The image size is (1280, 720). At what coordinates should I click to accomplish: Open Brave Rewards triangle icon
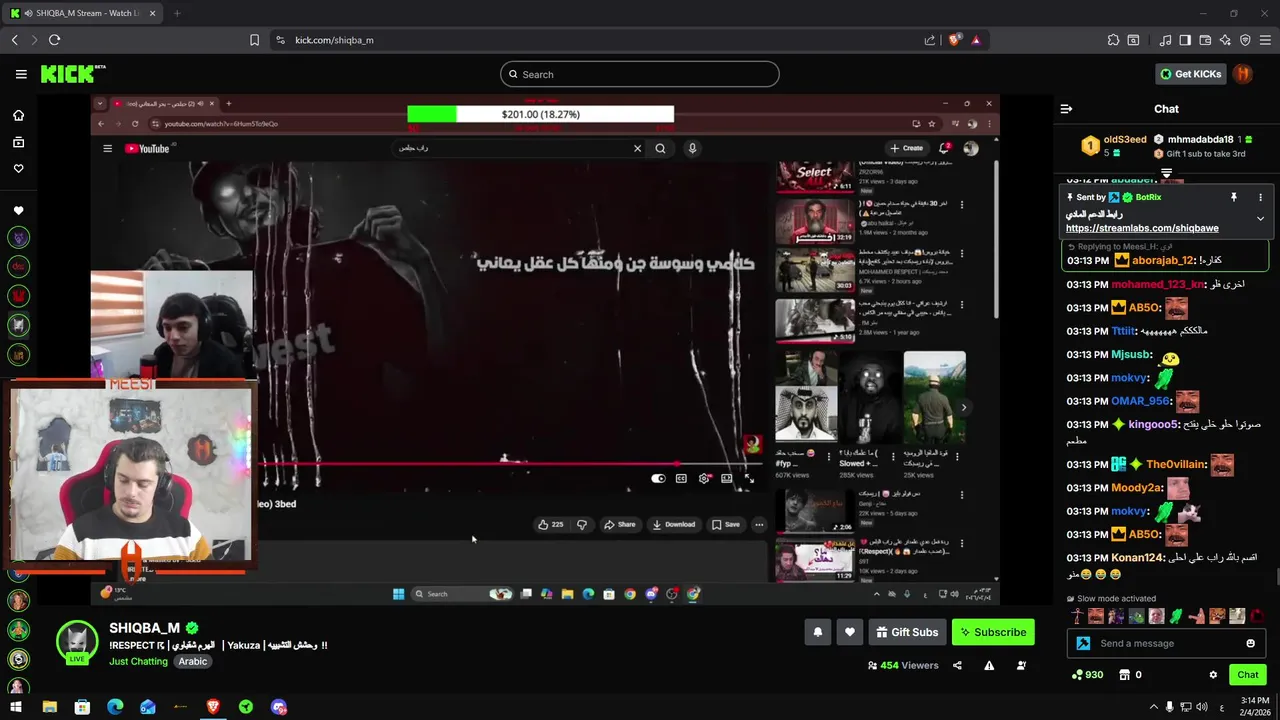(976, 40)
